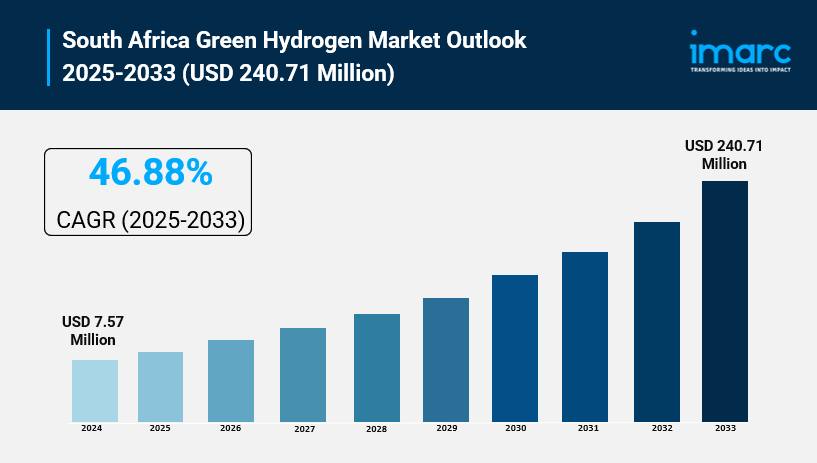817x463 pixels.
Task: Click the "Transforming Ideas Into Impact" tagline
Action: tap(740, 69)
